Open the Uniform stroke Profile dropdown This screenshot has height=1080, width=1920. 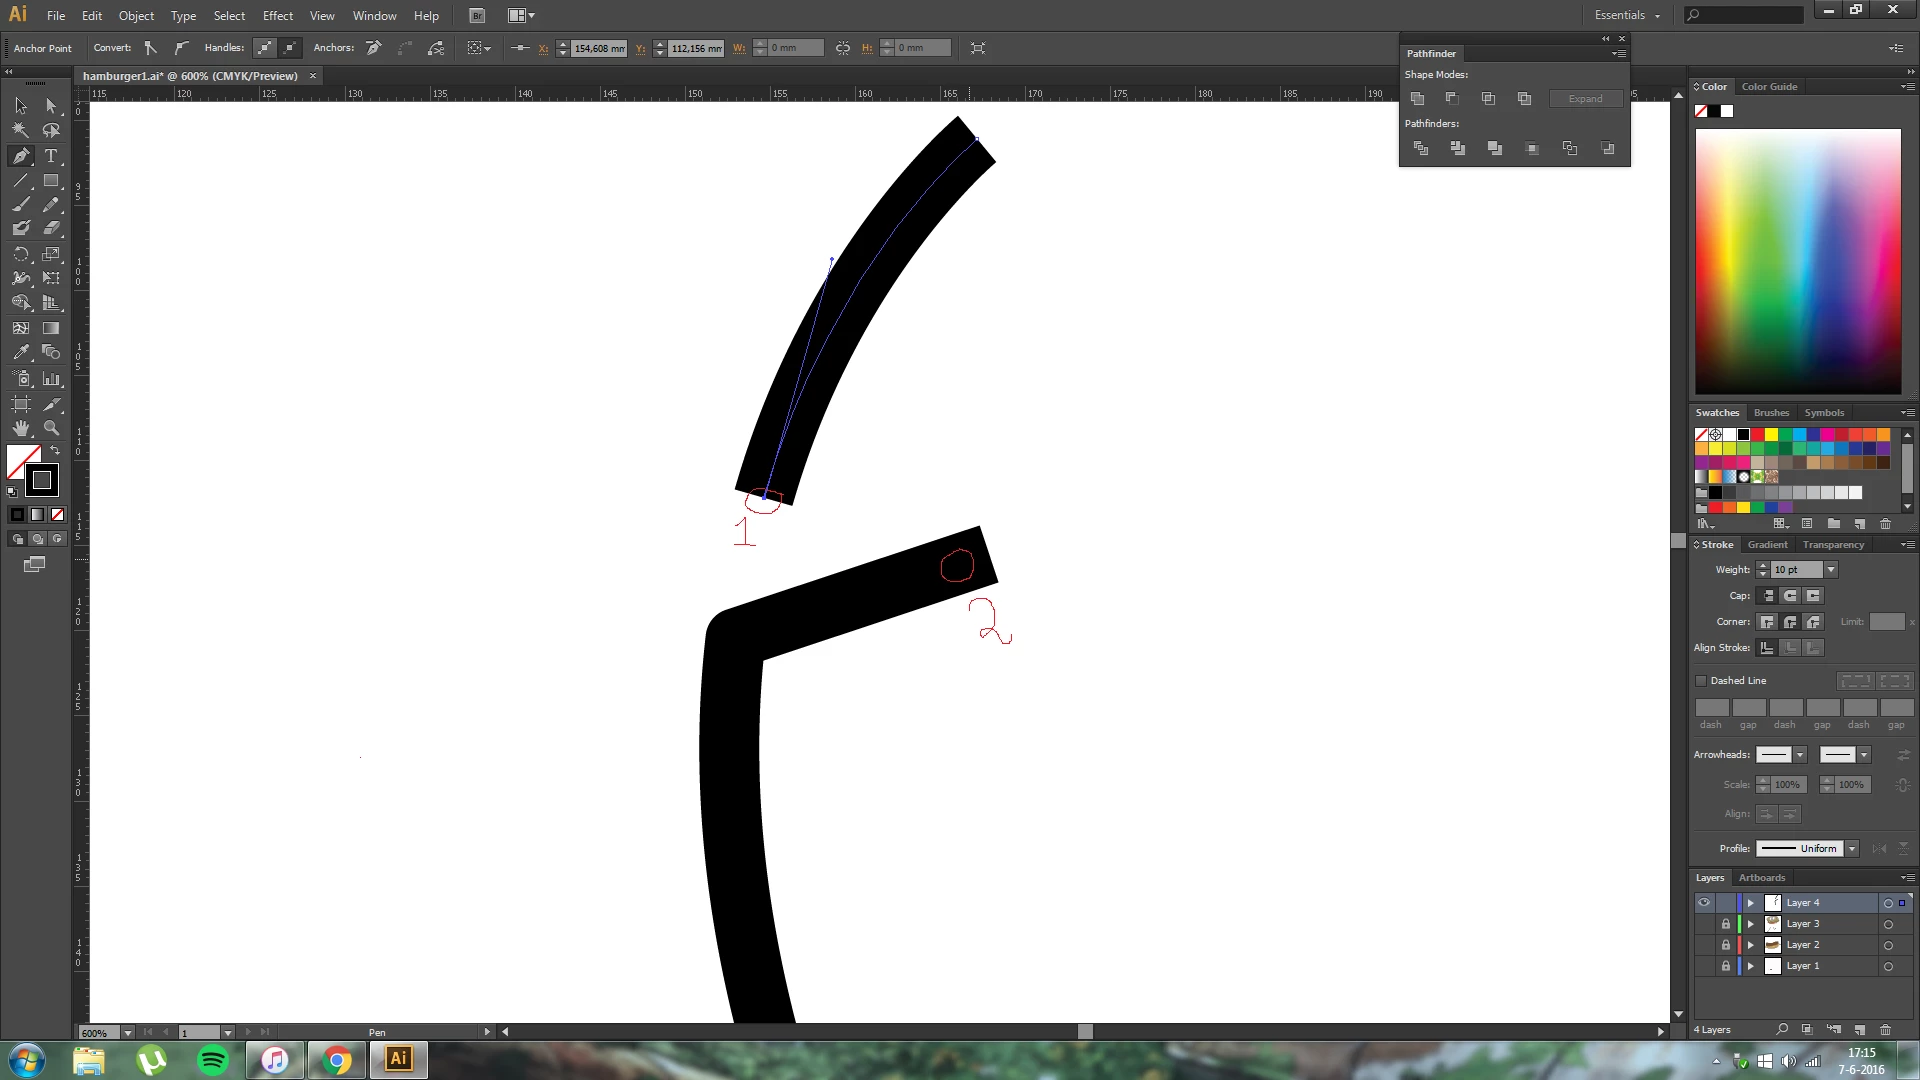tap(1852, 849)
